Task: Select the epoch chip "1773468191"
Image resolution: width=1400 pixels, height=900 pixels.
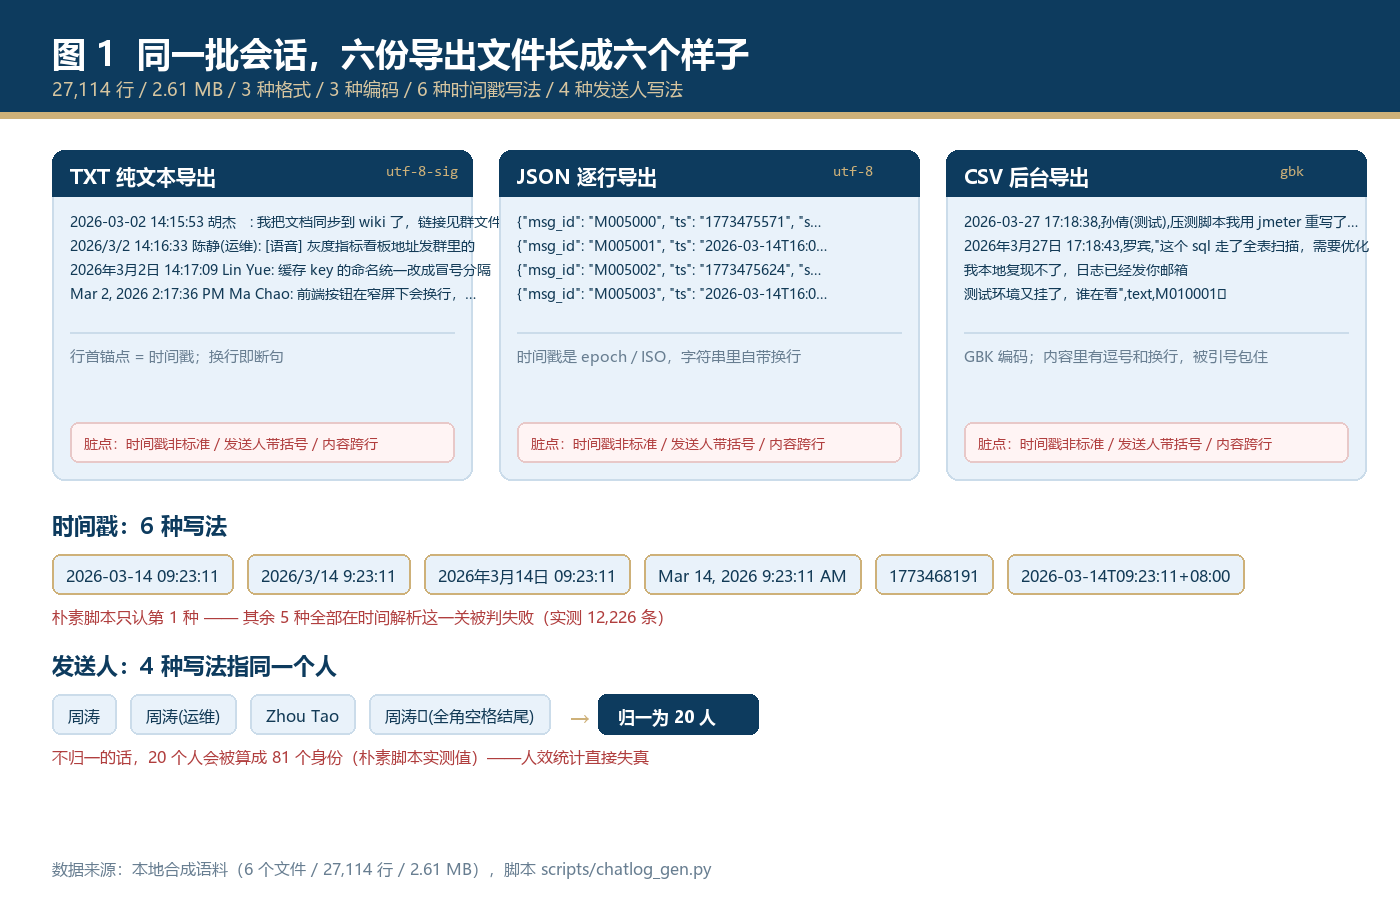Action: 934,575
